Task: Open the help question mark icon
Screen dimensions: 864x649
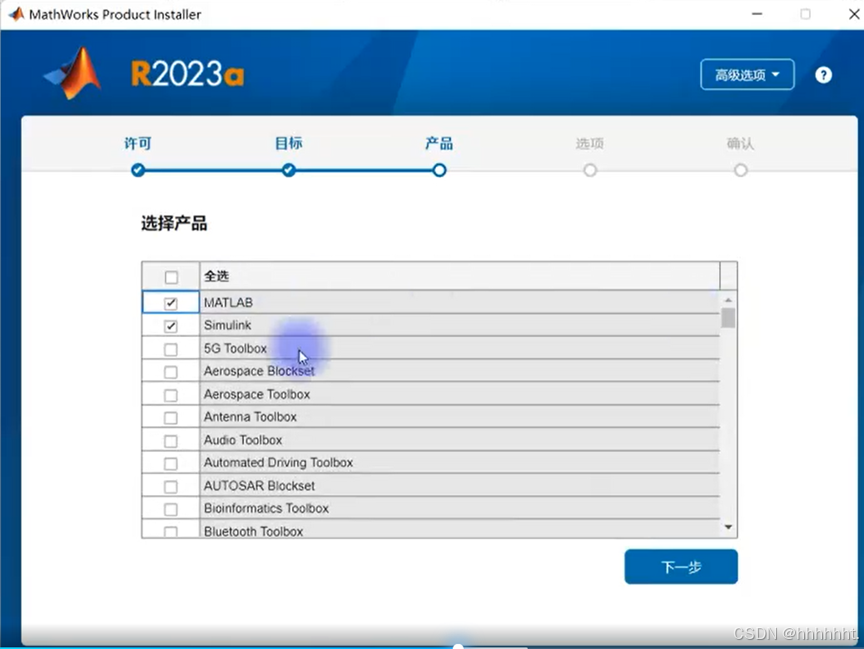Action: click(x=823, y=75)
